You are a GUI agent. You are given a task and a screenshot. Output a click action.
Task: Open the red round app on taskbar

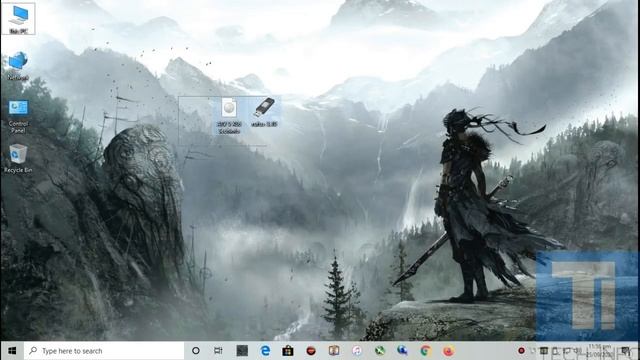[x=311, y=351]
